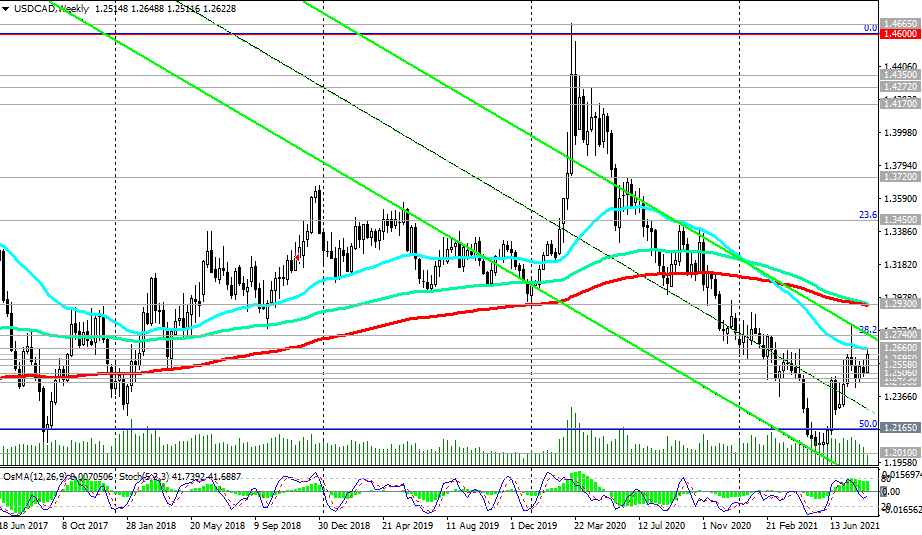Select the 0.0 Fibonacci level text
922x535 pixels.
coord(870,28)
